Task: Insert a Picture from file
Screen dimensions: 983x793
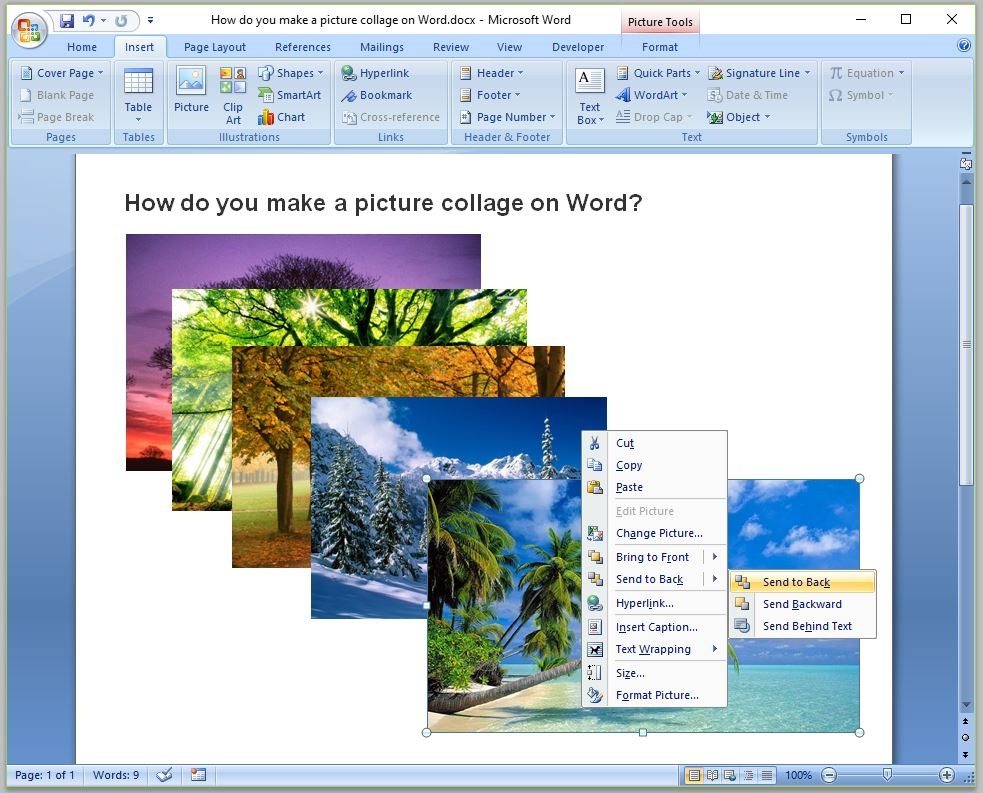Action: click(191, 90)
